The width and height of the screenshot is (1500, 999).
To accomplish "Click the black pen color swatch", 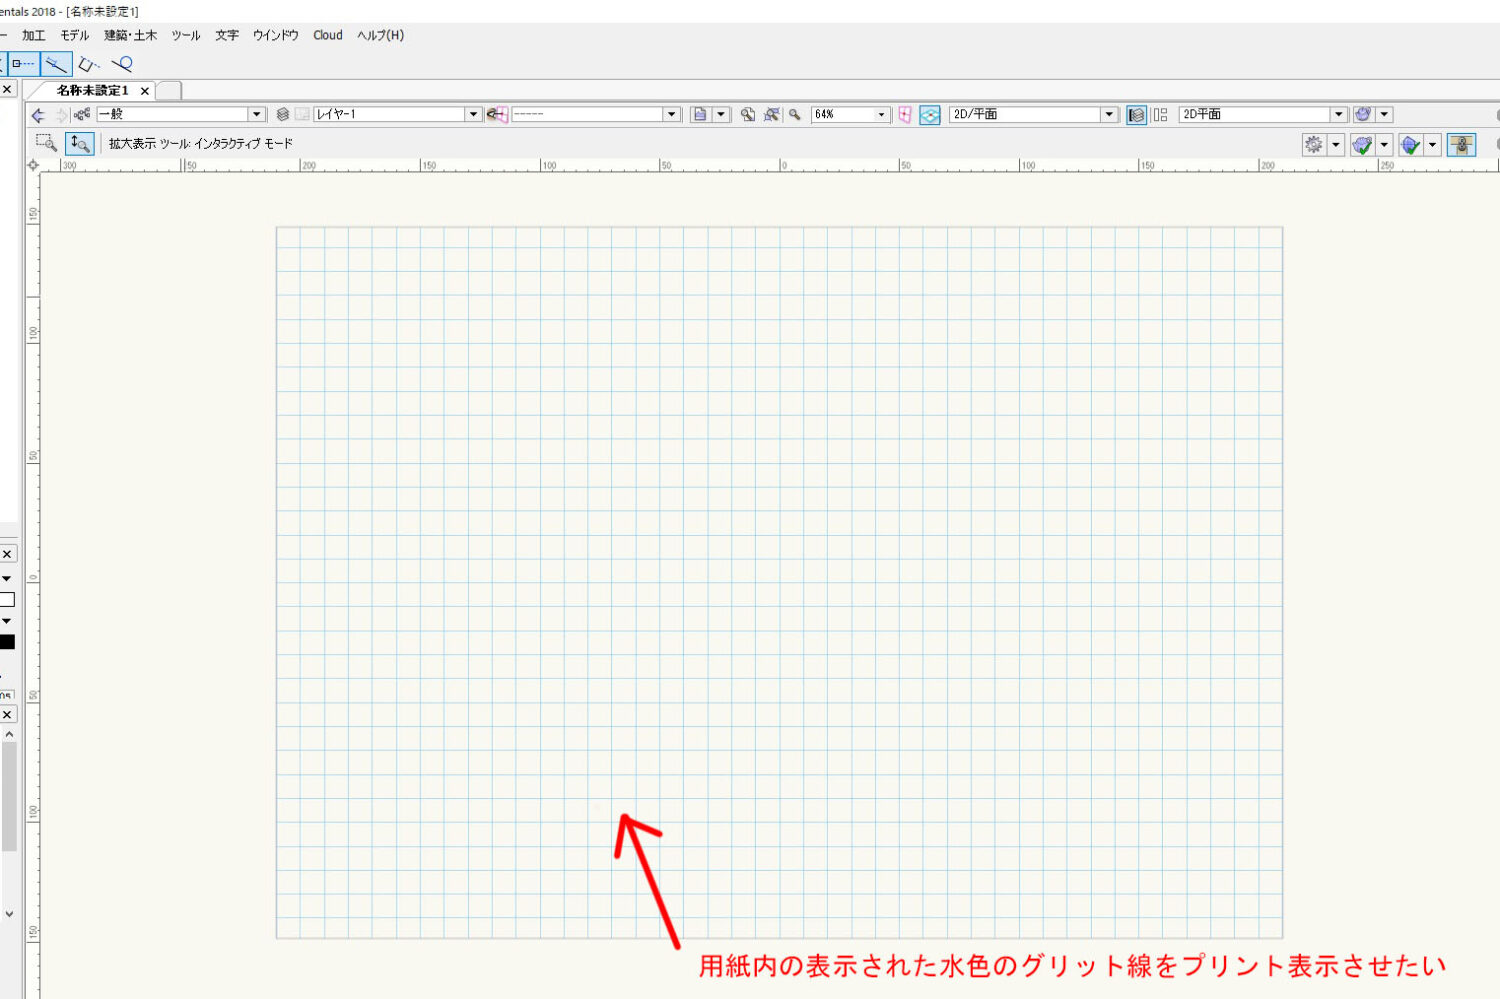I will click(6, 642).
